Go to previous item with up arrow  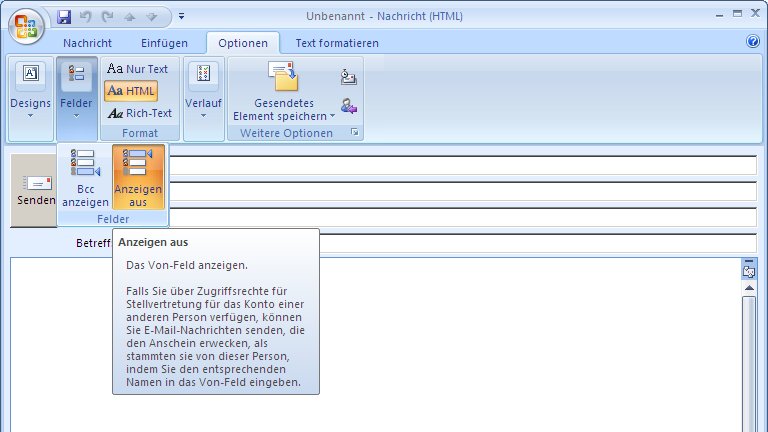coord(130,17)
